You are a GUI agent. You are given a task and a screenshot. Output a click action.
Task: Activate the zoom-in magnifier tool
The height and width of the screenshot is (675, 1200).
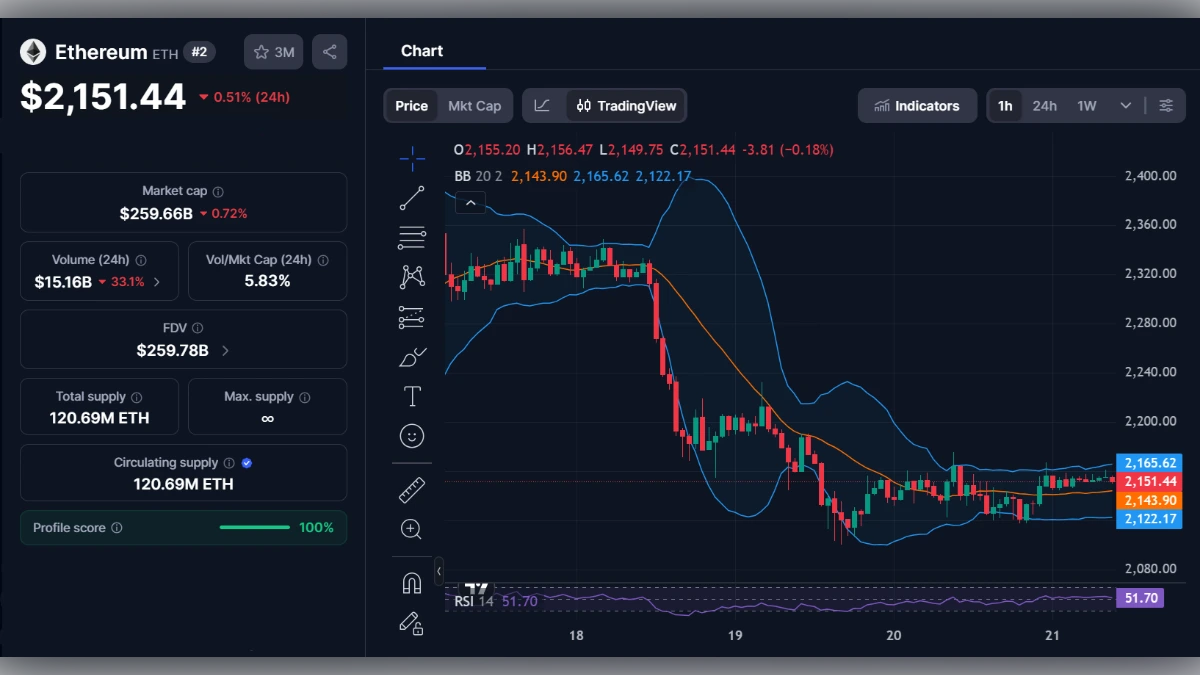coord(412,530)
